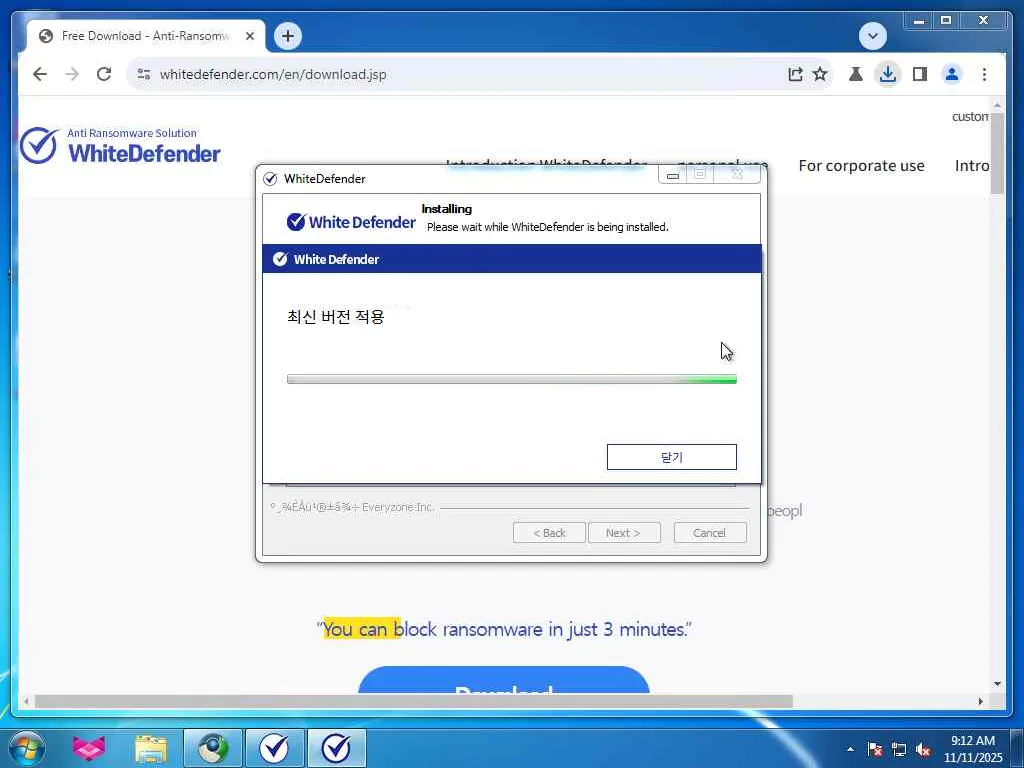Click the 닫기 button in installer
Screen dimensions: 1024x768
(671, 457)
